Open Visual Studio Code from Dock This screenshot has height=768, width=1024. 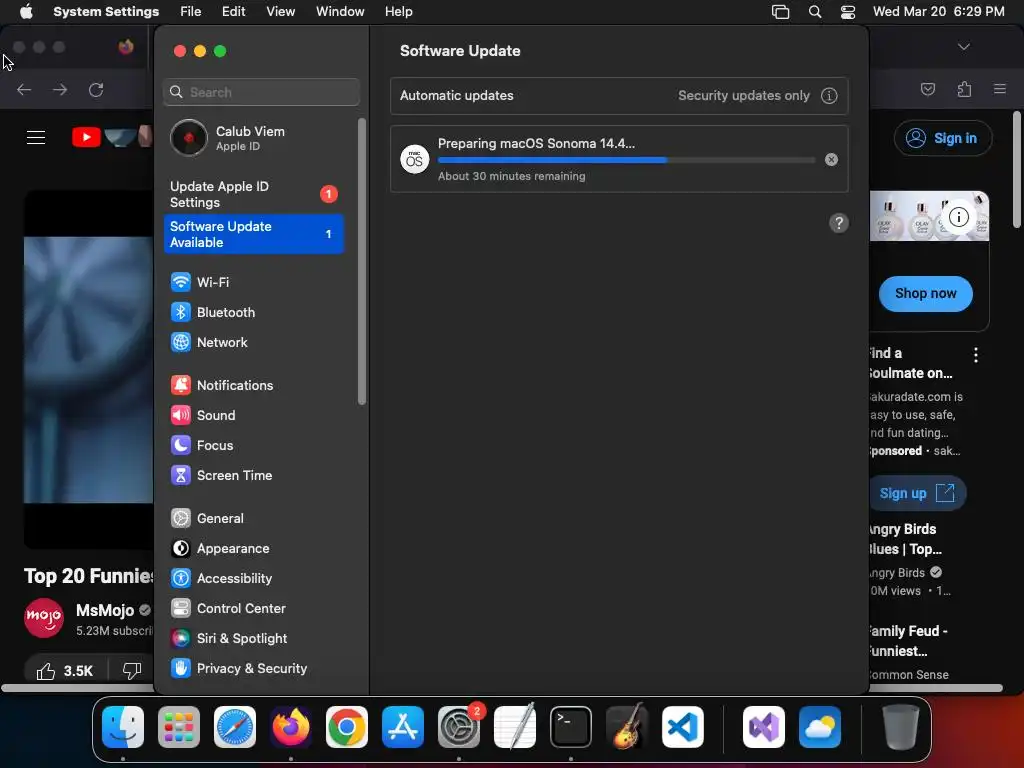[x=682, y=727]
